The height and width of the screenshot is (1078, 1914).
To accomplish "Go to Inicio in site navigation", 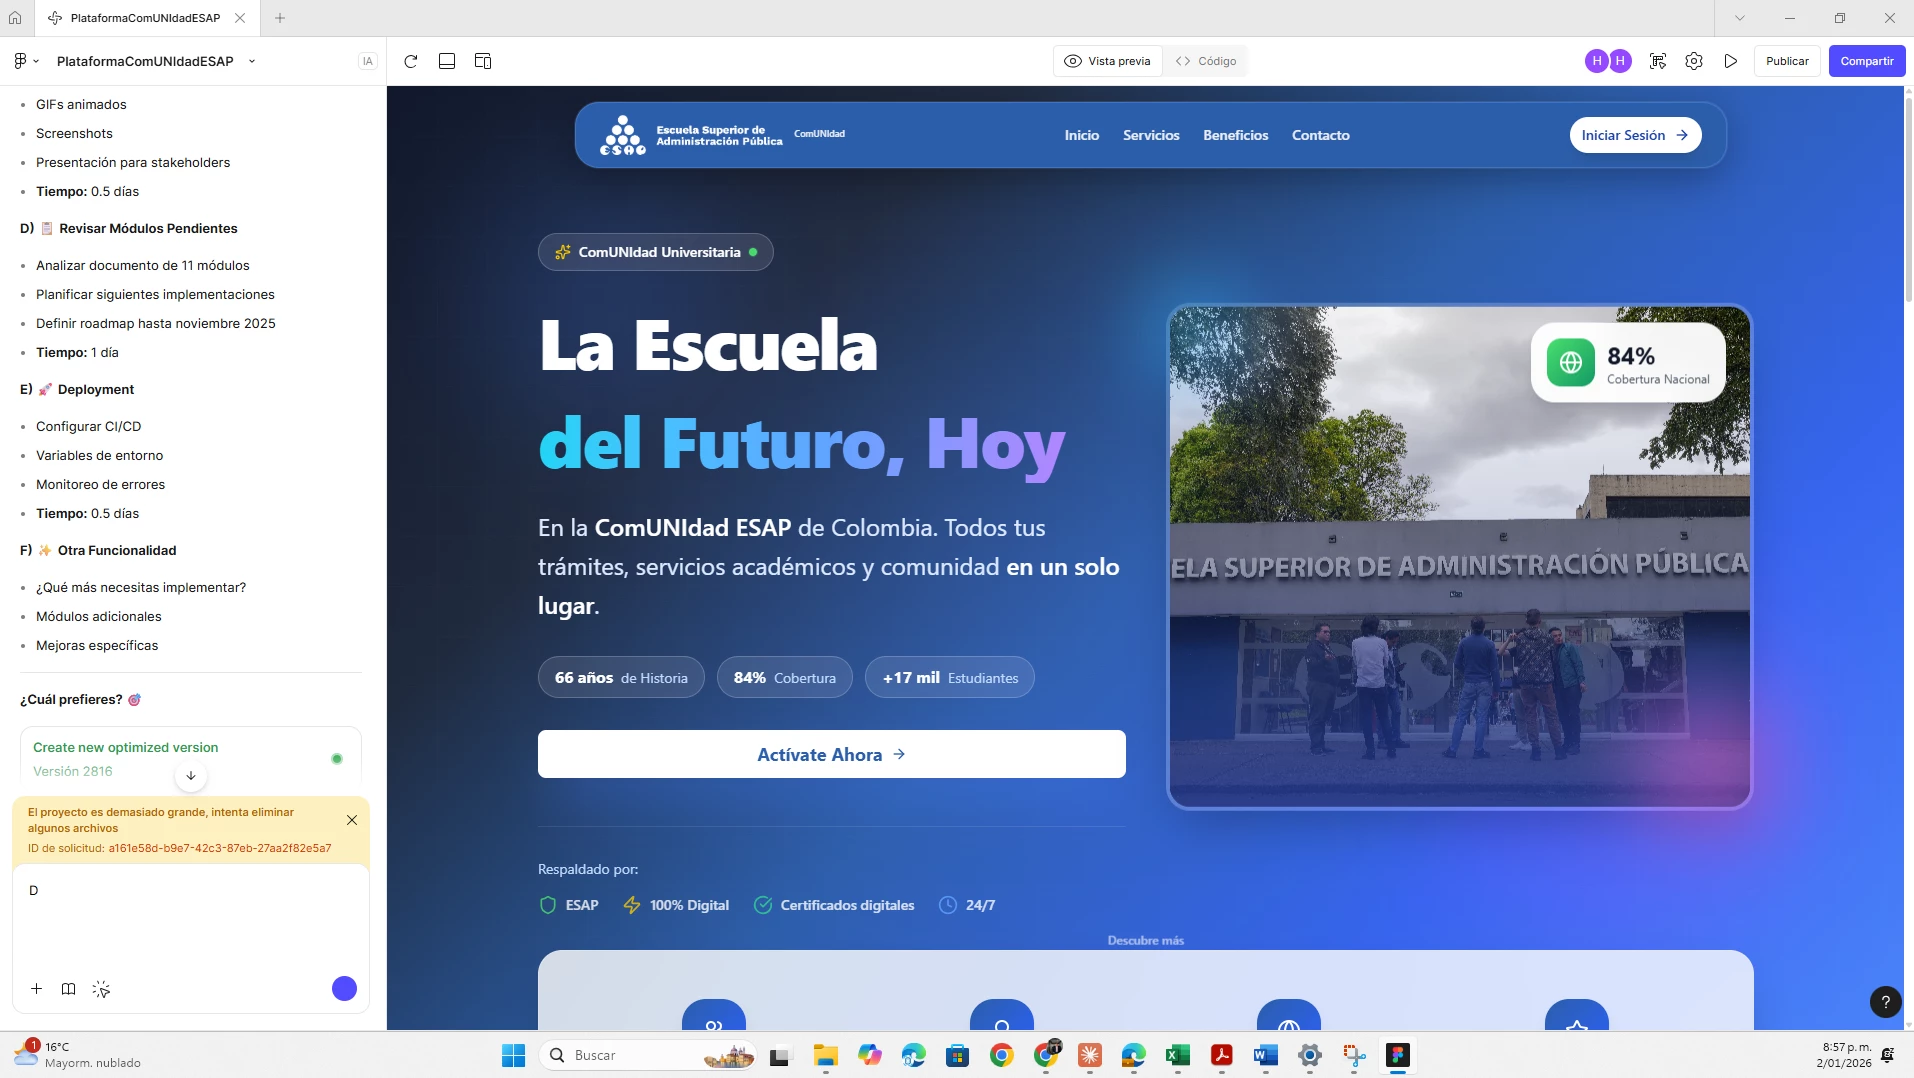I will tap(1081, 135).
